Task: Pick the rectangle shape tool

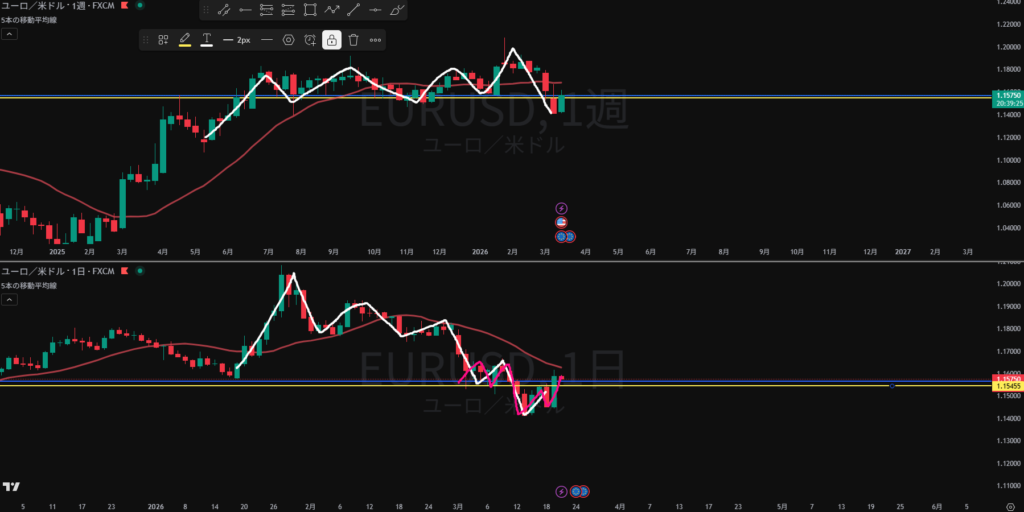Action: [x=310, y=10]
